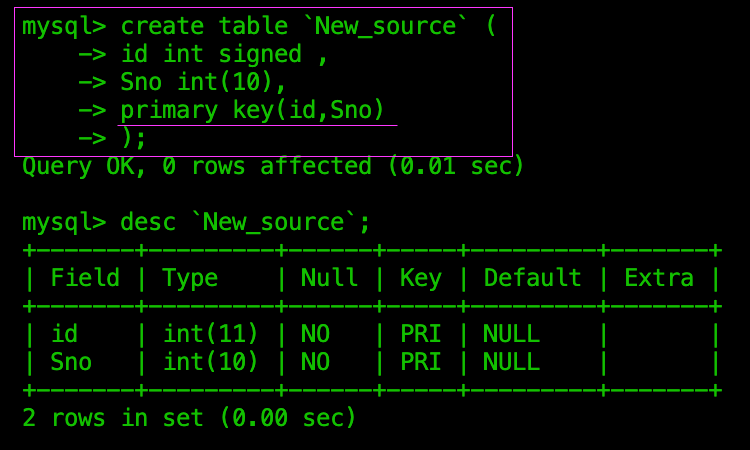This screenshot has height=450, width=750.
Task: Click the 'create table `New_source`' command line
Action: point(260,26)
